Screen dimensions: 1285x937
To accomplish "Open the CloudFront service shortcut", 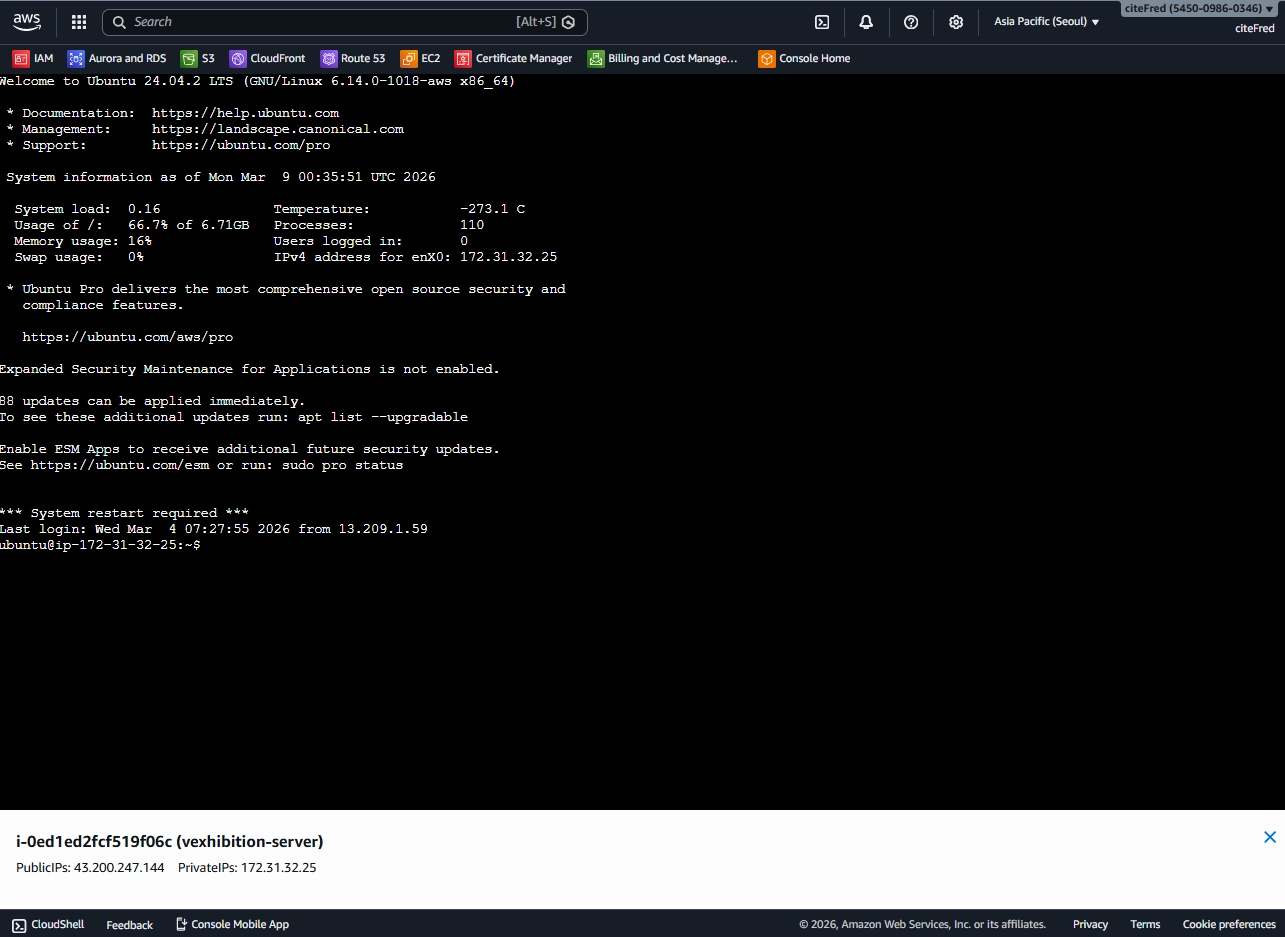I will (x=267, y=59).
